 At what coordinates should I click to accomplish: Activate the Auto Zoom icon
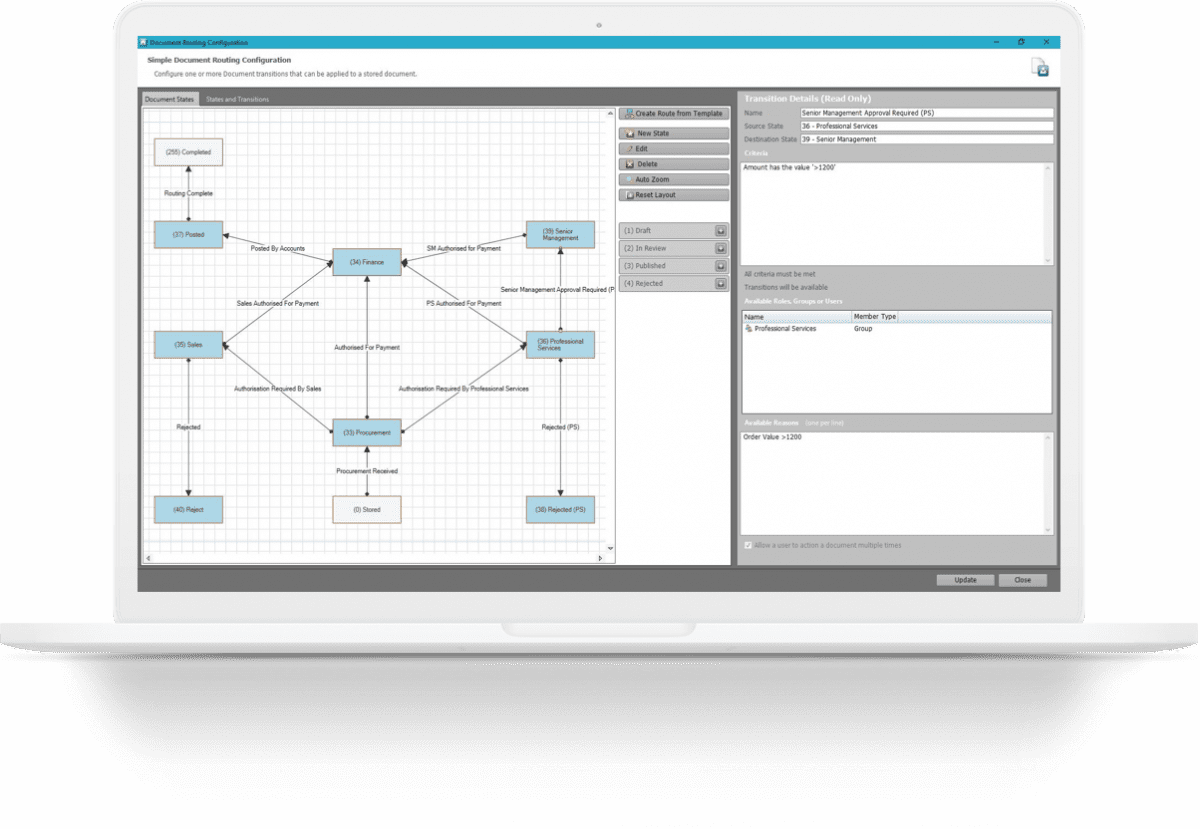(x=630, y=179)
